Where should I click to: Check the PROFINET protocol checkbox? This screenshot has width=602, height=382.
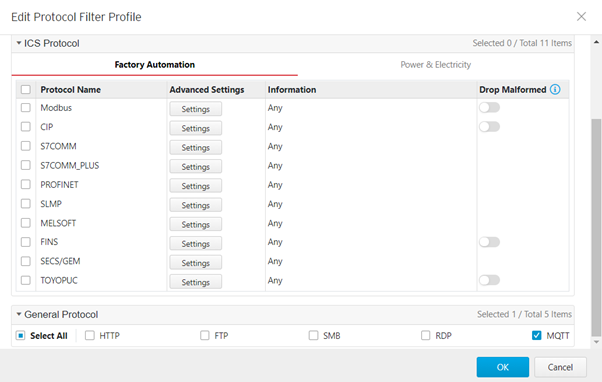pyautogui.click(x=26, y=184)
